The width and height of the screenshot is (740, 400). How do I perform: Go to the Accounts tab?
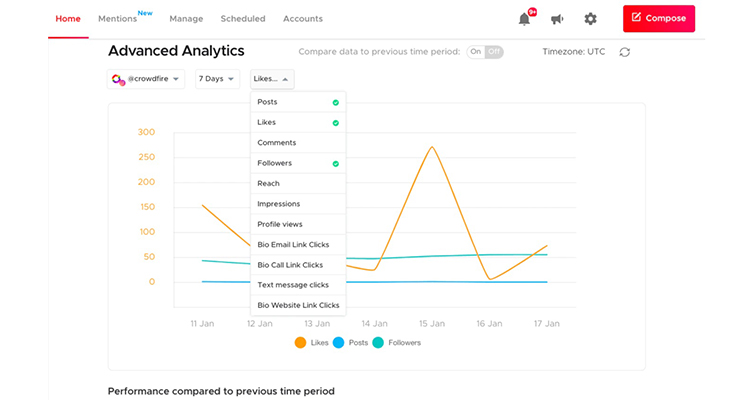(303, 19)
